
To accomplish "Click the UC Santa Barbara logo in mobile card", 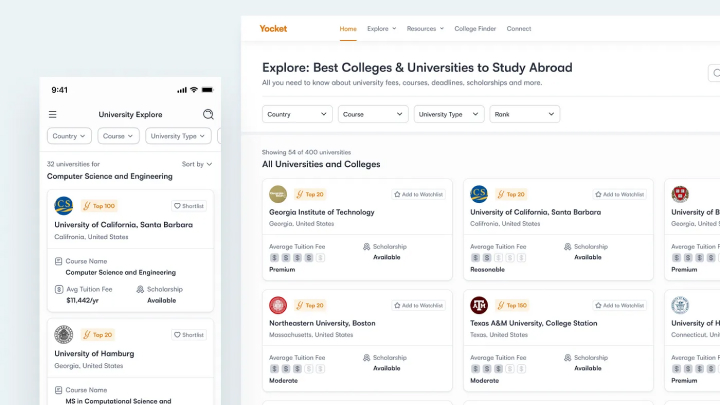I will 64,206.
